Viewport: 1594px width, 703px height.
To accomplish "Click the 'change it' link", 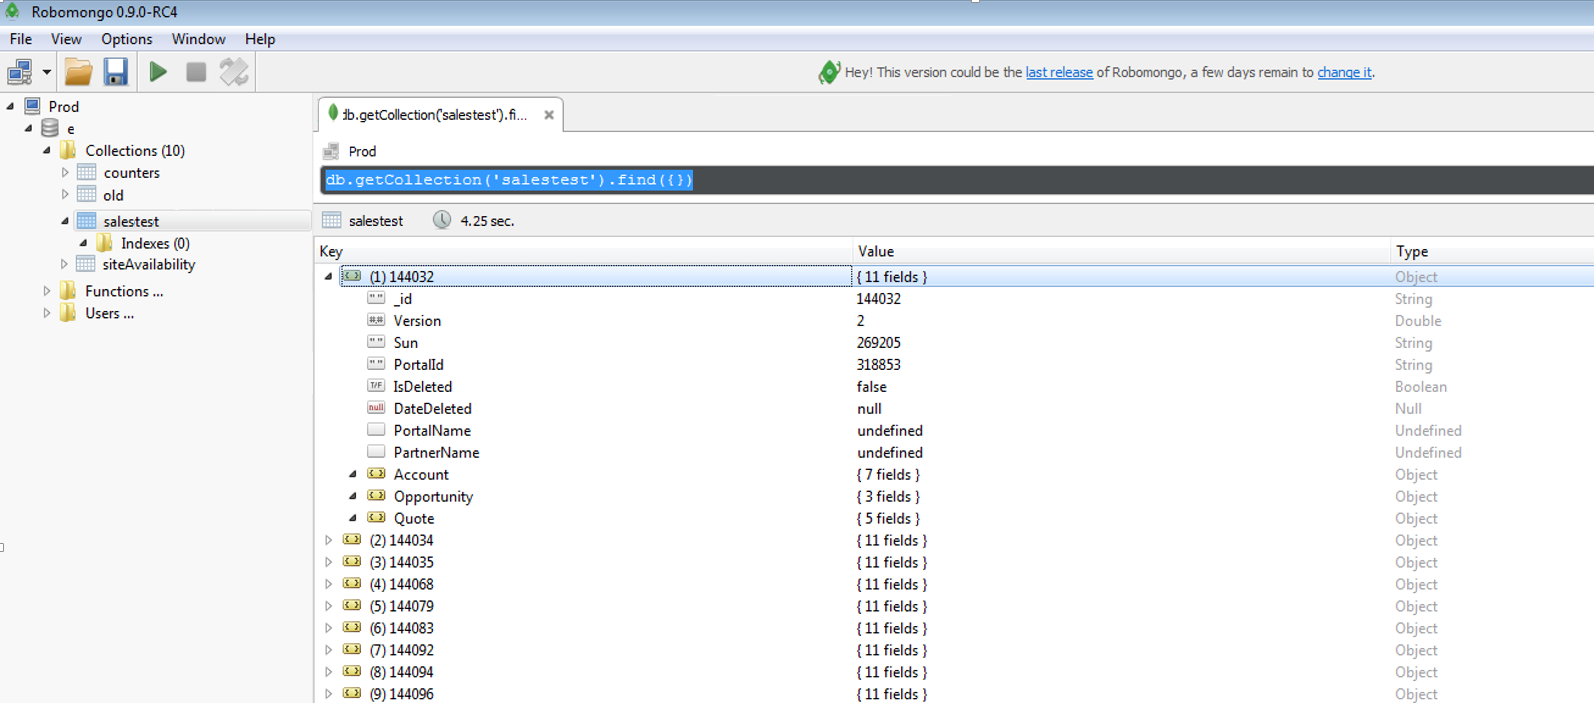I will 1343,72.
